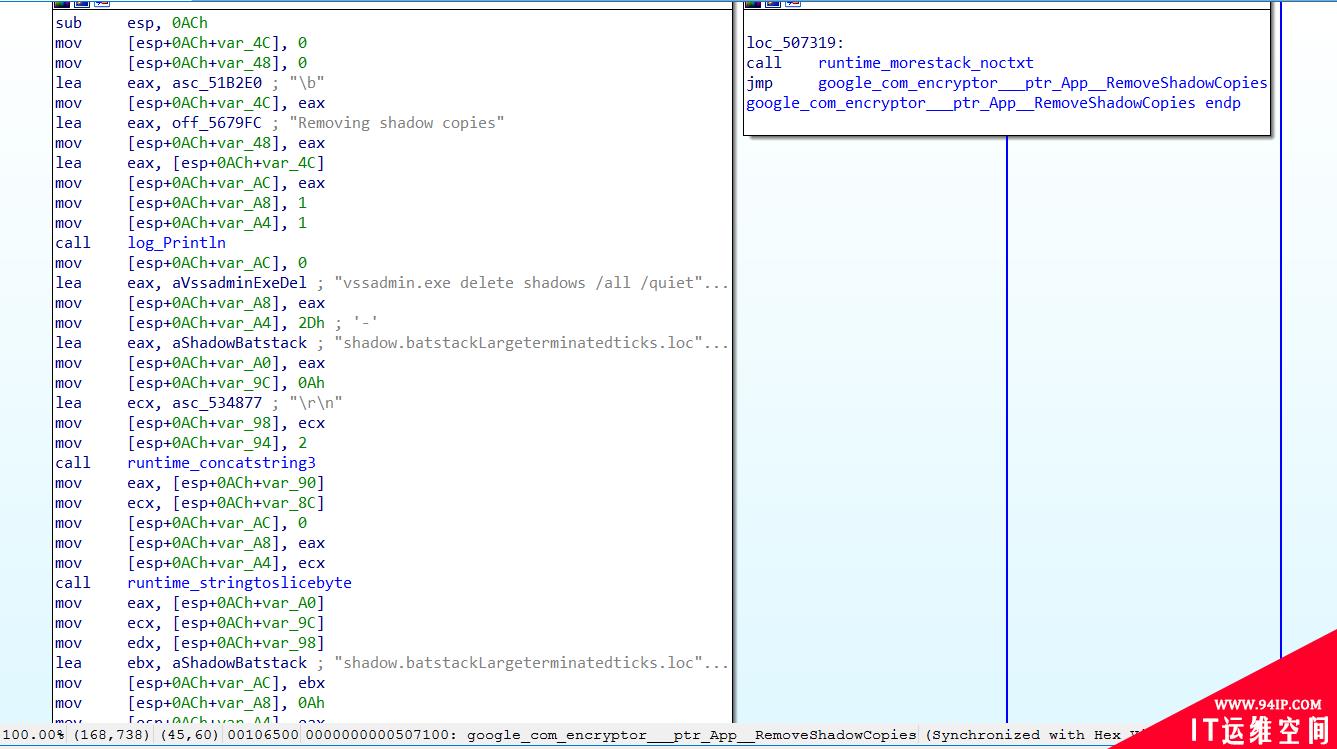Click the 0000000000507100 address in status bar
1337x749 pixels.
click(x=381, y=735)
